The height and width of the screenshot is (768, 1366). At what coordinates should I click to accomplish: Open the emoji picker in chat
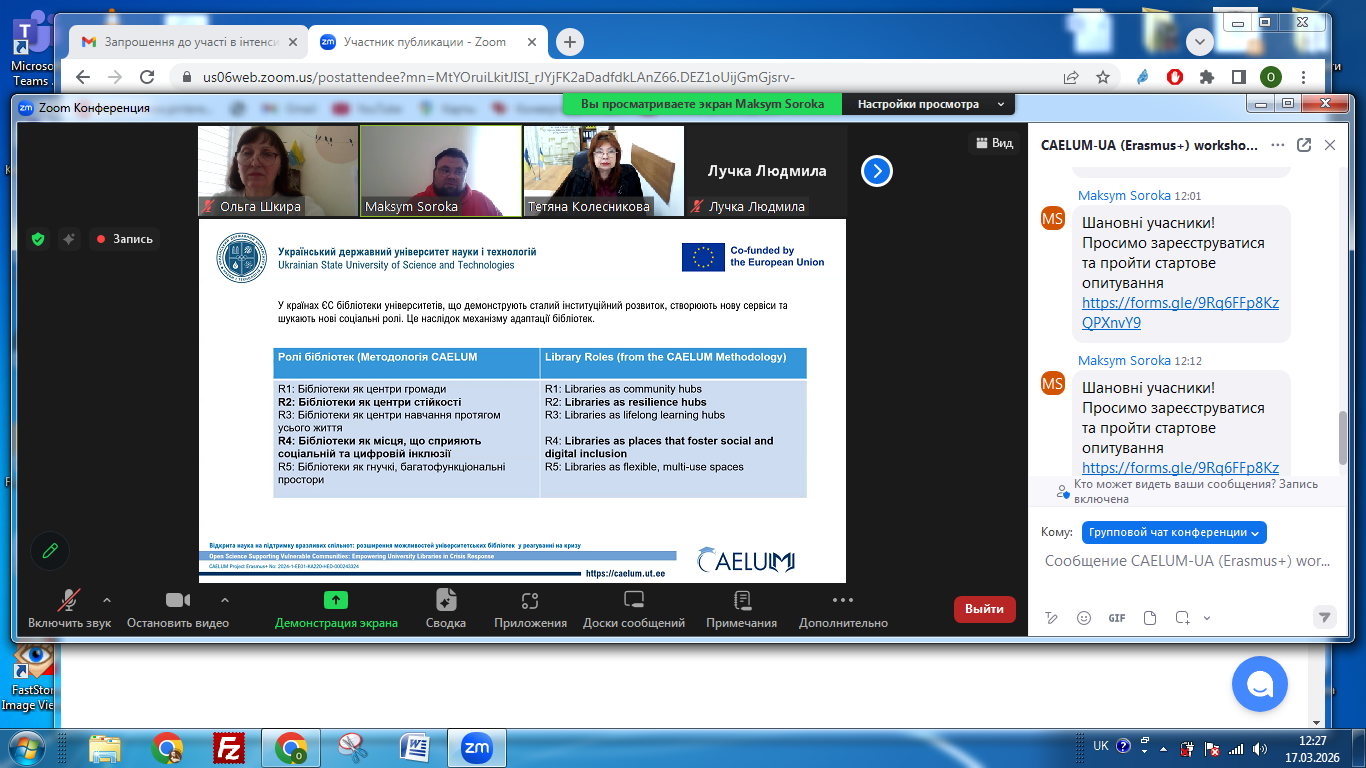pyautogui.click(x=1084, y=618)
